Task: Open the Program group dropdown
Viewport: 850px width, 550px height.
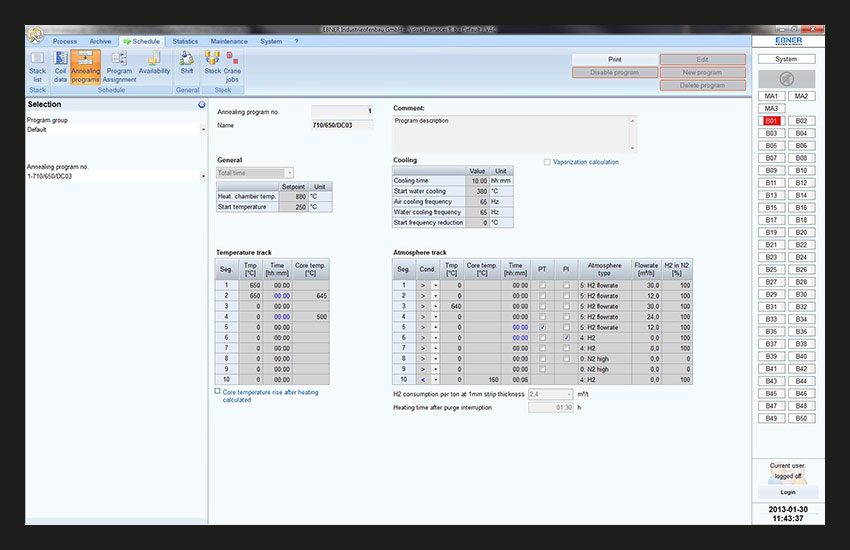Action: point(203,130)
